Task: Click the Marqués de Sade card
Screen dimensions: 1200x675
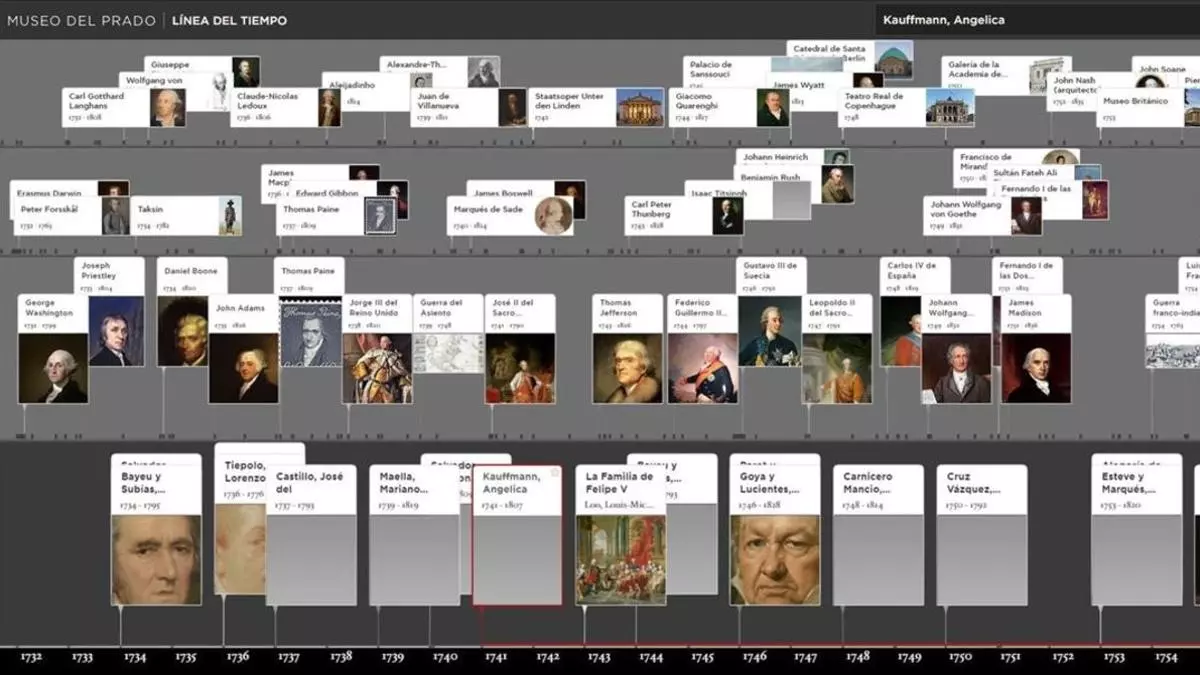Action: click(x=510, y=215)
